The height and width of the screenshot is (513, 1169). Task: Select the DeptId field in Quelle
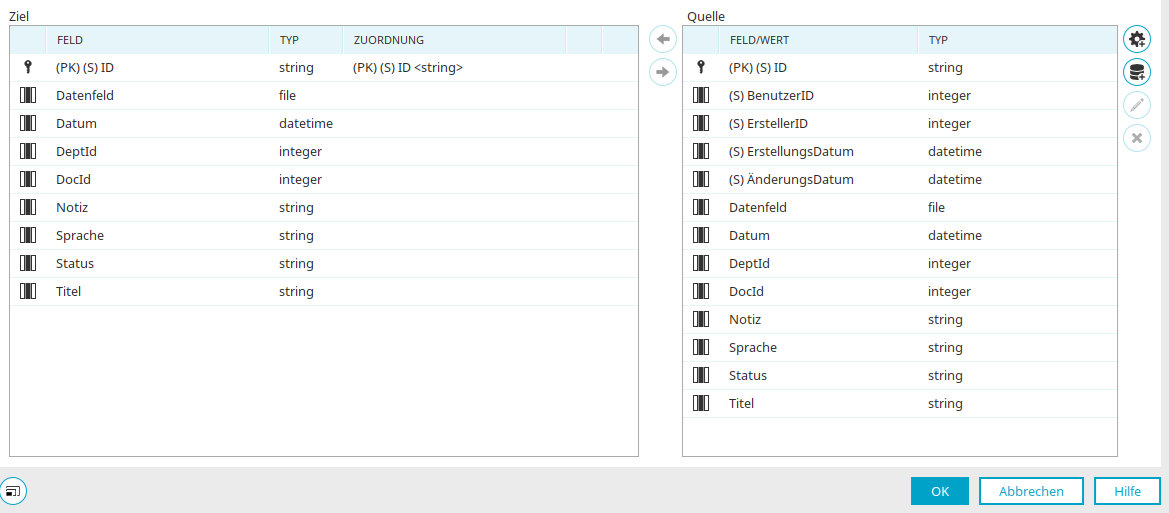click(x=749, y=263)
